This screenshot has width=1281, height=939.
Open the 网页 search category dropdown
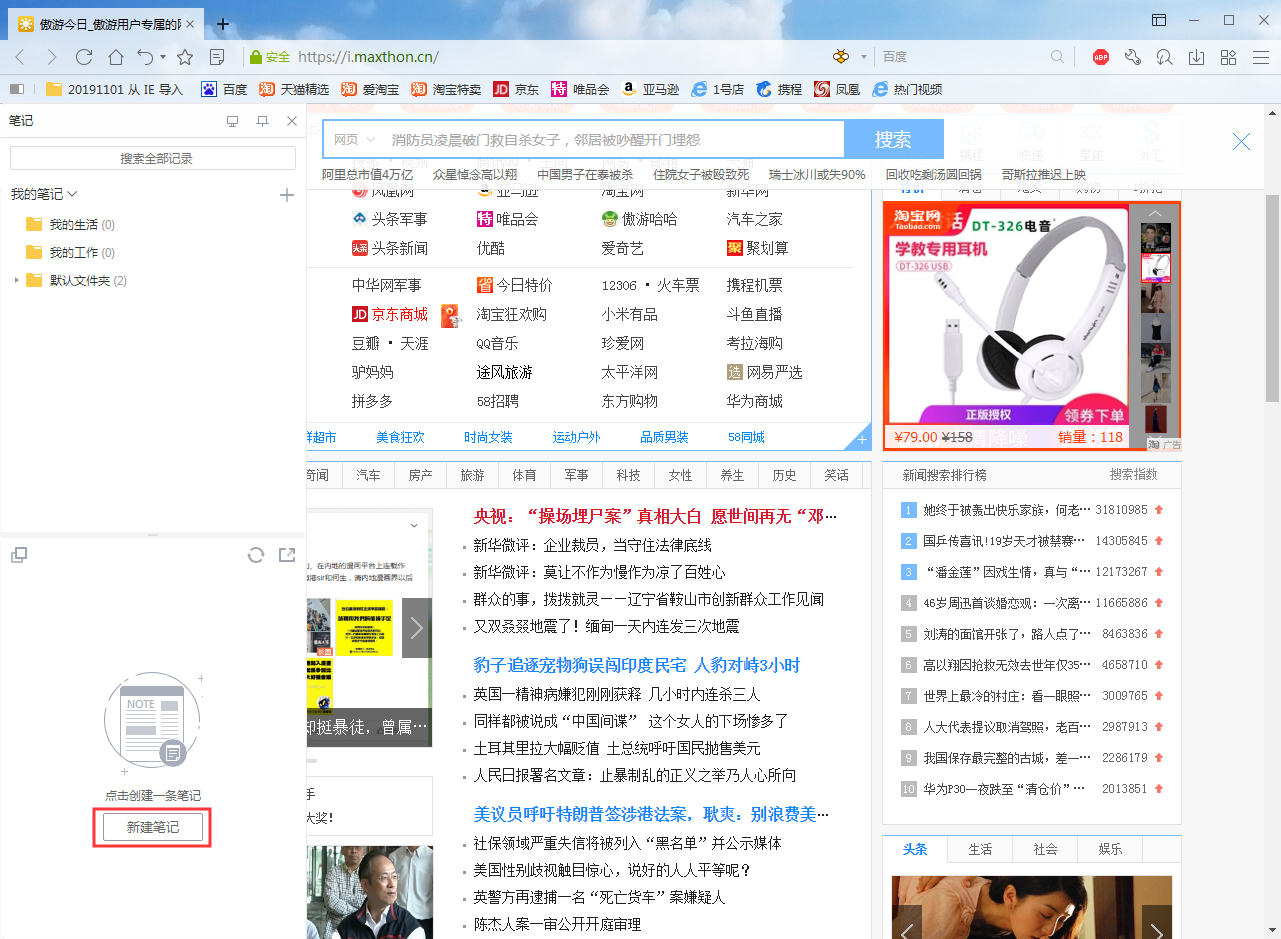(355, 139)
